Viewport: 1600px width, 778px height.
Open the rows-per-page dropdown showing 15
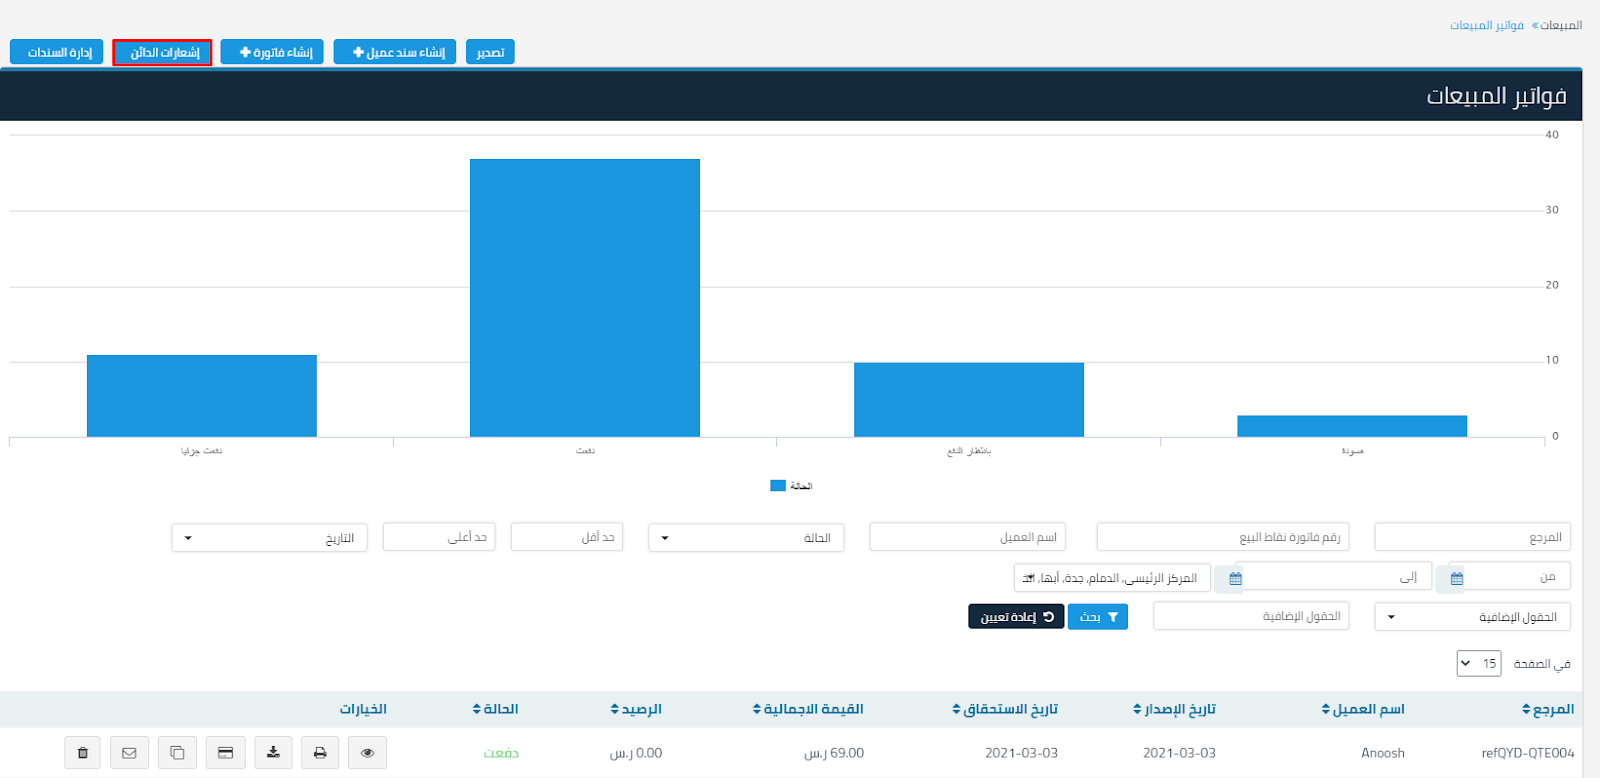(1478, 664)
